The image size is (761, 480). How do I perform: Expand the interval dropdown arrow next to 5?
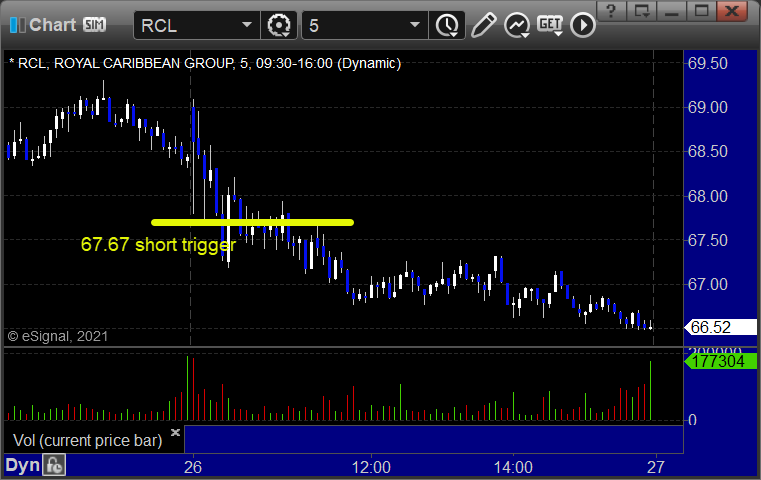414,25
